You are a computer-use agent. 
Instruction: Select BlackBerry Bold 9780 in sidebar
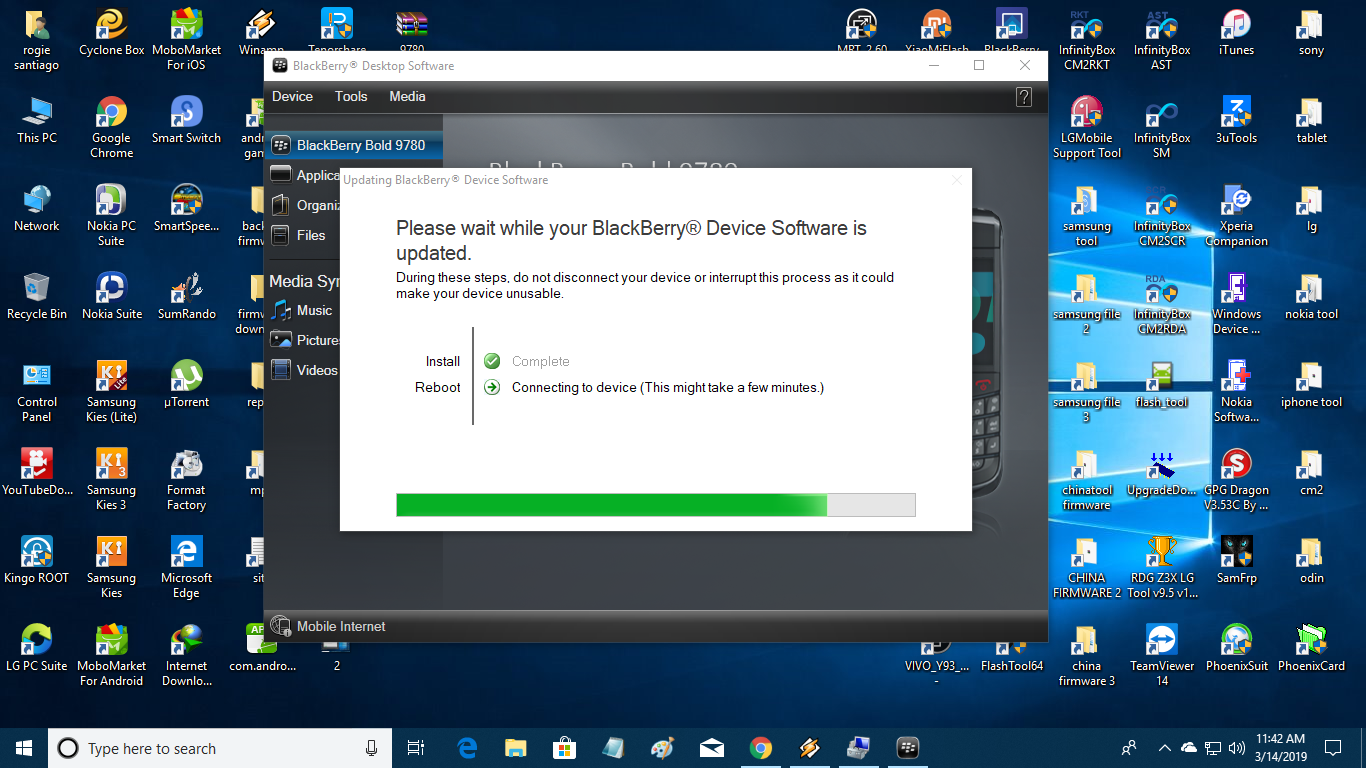pyautogui.click(x=354, y=145)
